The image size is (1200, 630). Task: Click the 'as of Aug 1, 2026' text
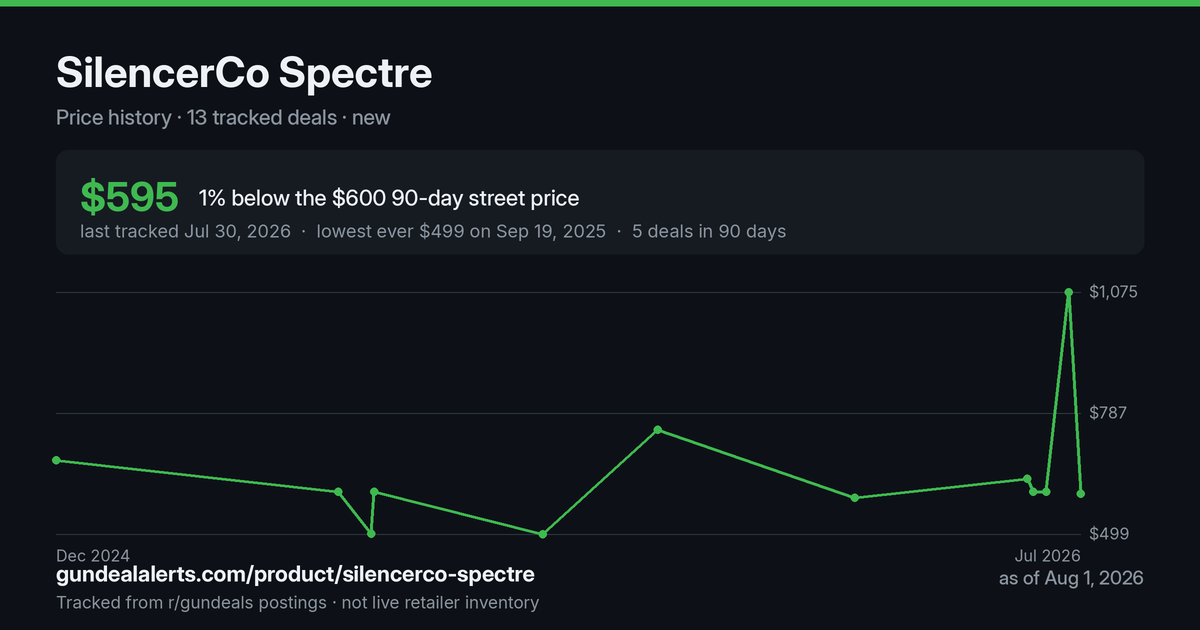[x=1071, y=578]
